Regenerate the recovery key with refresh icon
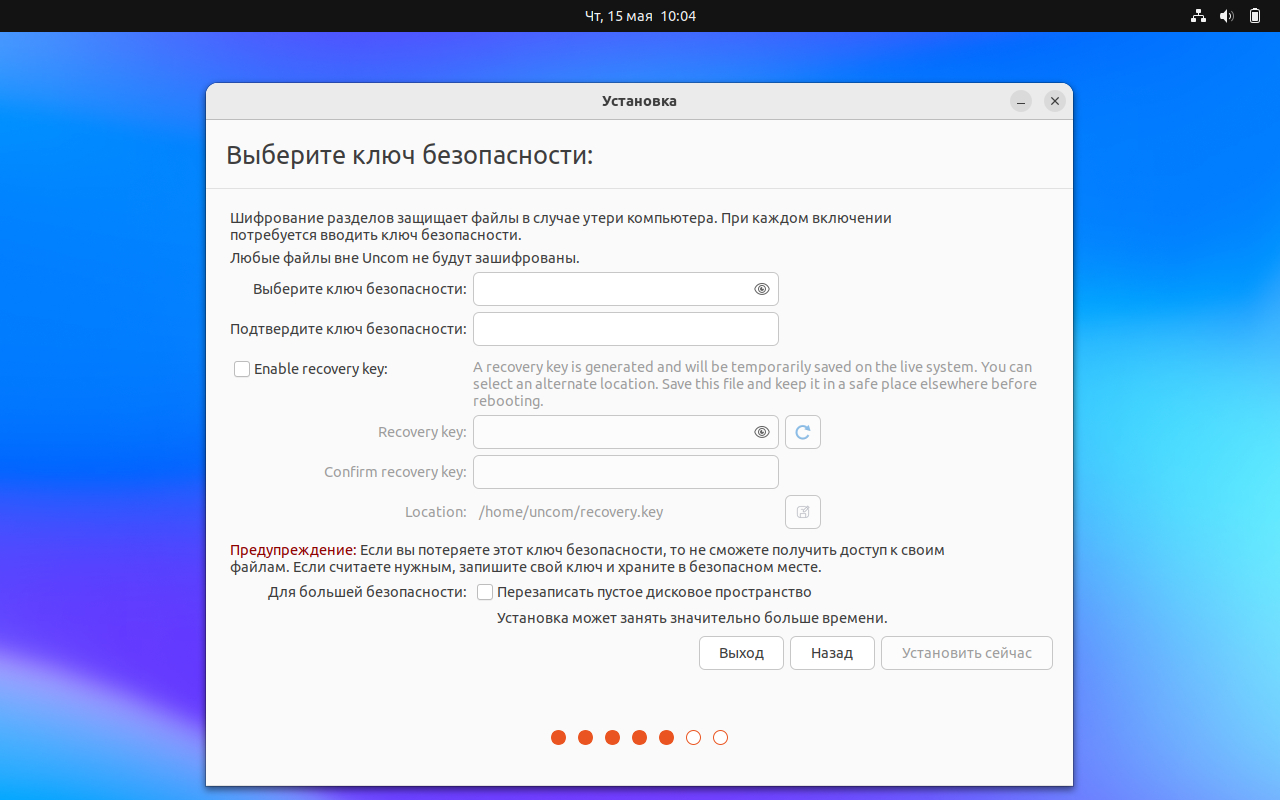1280x800 pixels. point(803,432)
